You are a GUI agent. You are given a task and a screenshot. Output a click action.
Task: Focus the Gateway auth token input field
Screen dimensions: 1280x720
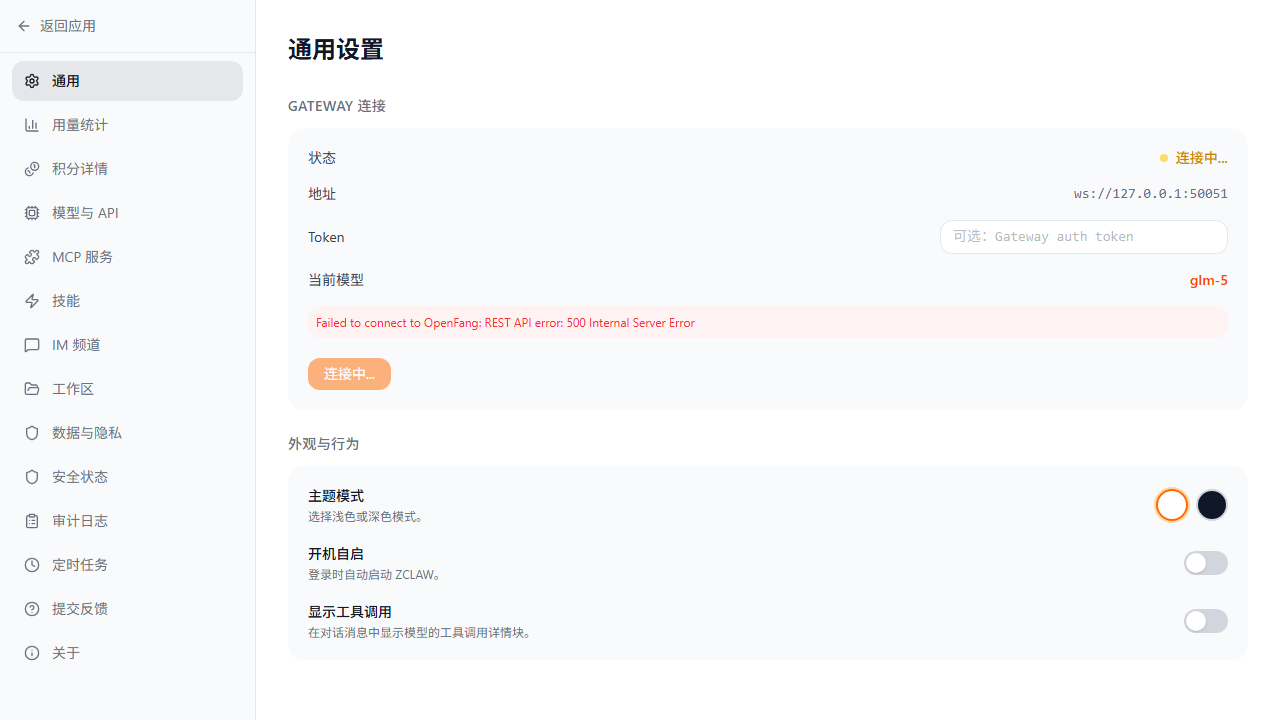(1083, 237)
